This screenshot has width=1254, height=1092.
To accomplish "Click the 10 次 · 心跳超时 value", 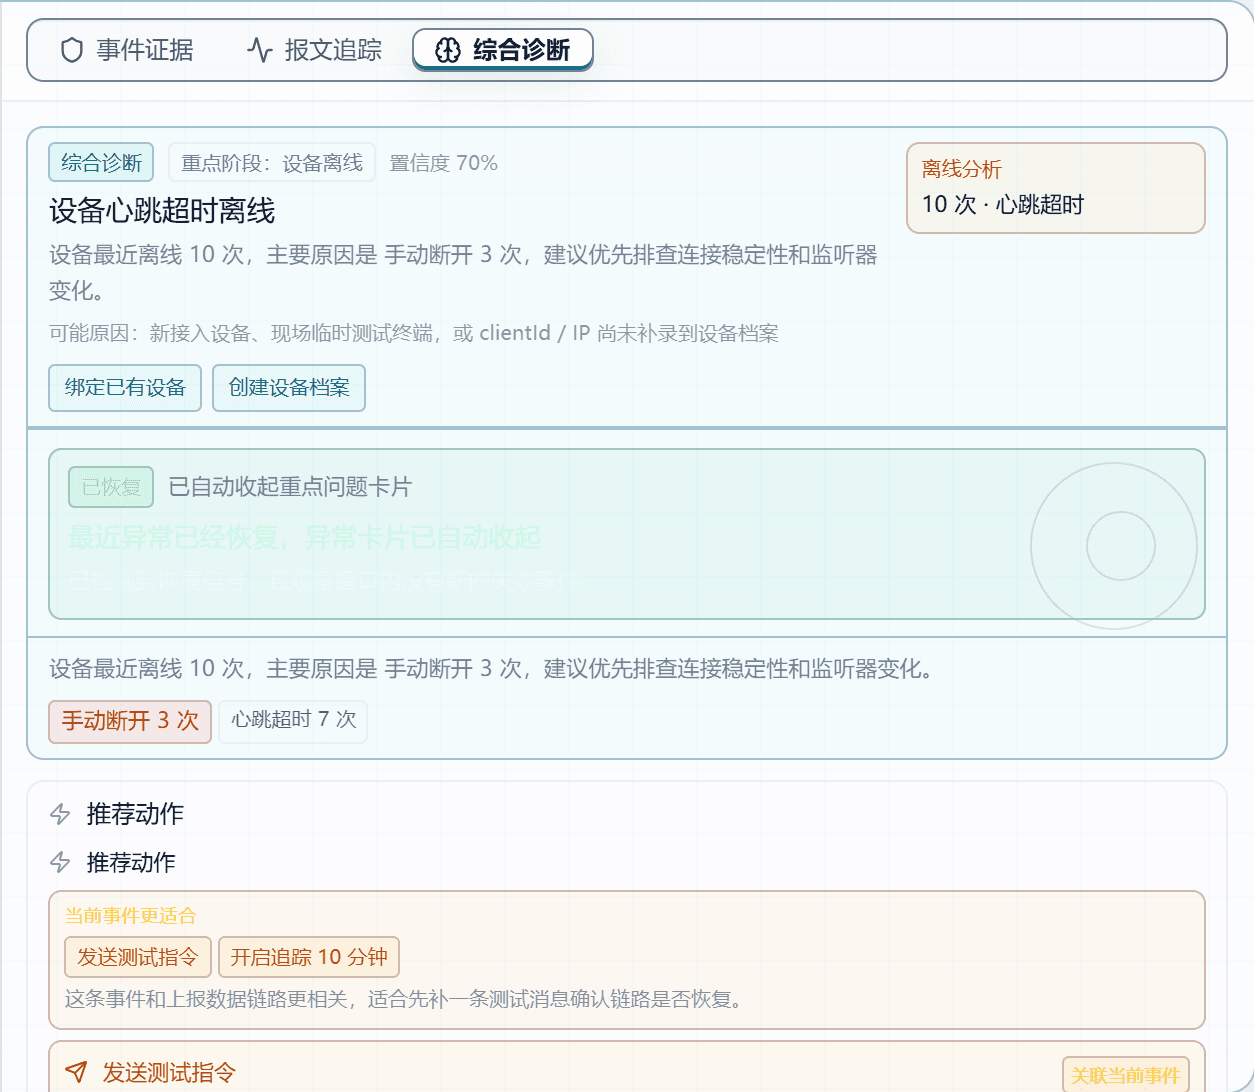I will 1003,205.
